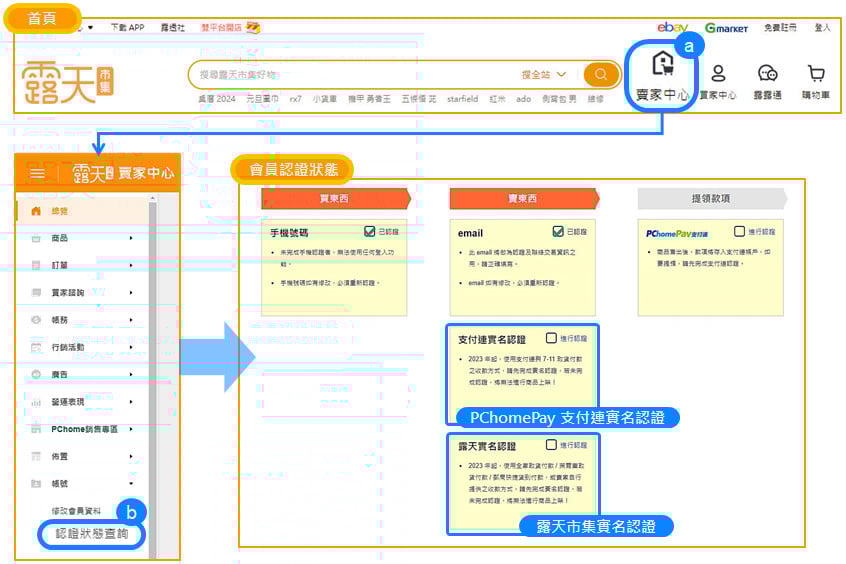Select 總覽 in the seller sidebar
846x564 pixels.
point(60,211)
